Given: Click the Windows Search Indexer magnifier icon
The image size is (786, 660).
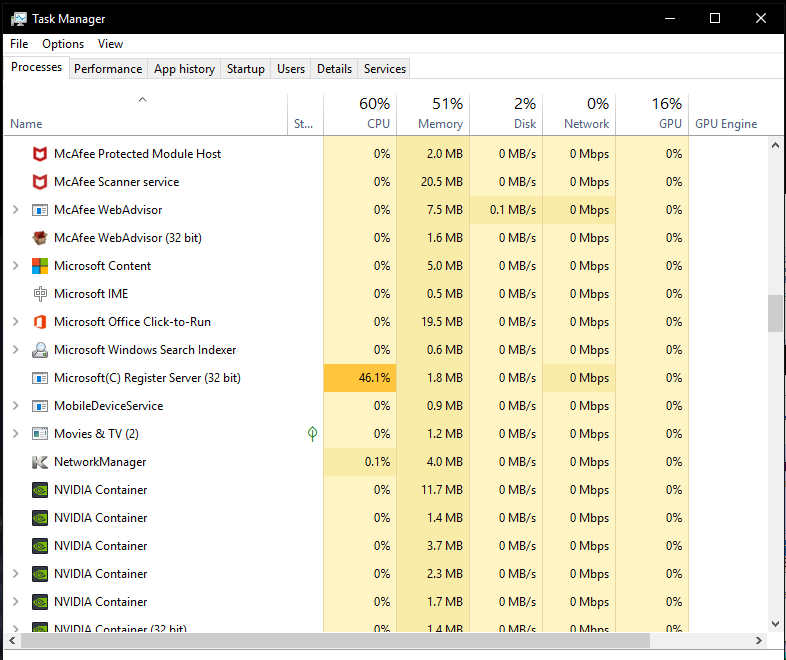Looking at the screenshot, I should [40, 350].
